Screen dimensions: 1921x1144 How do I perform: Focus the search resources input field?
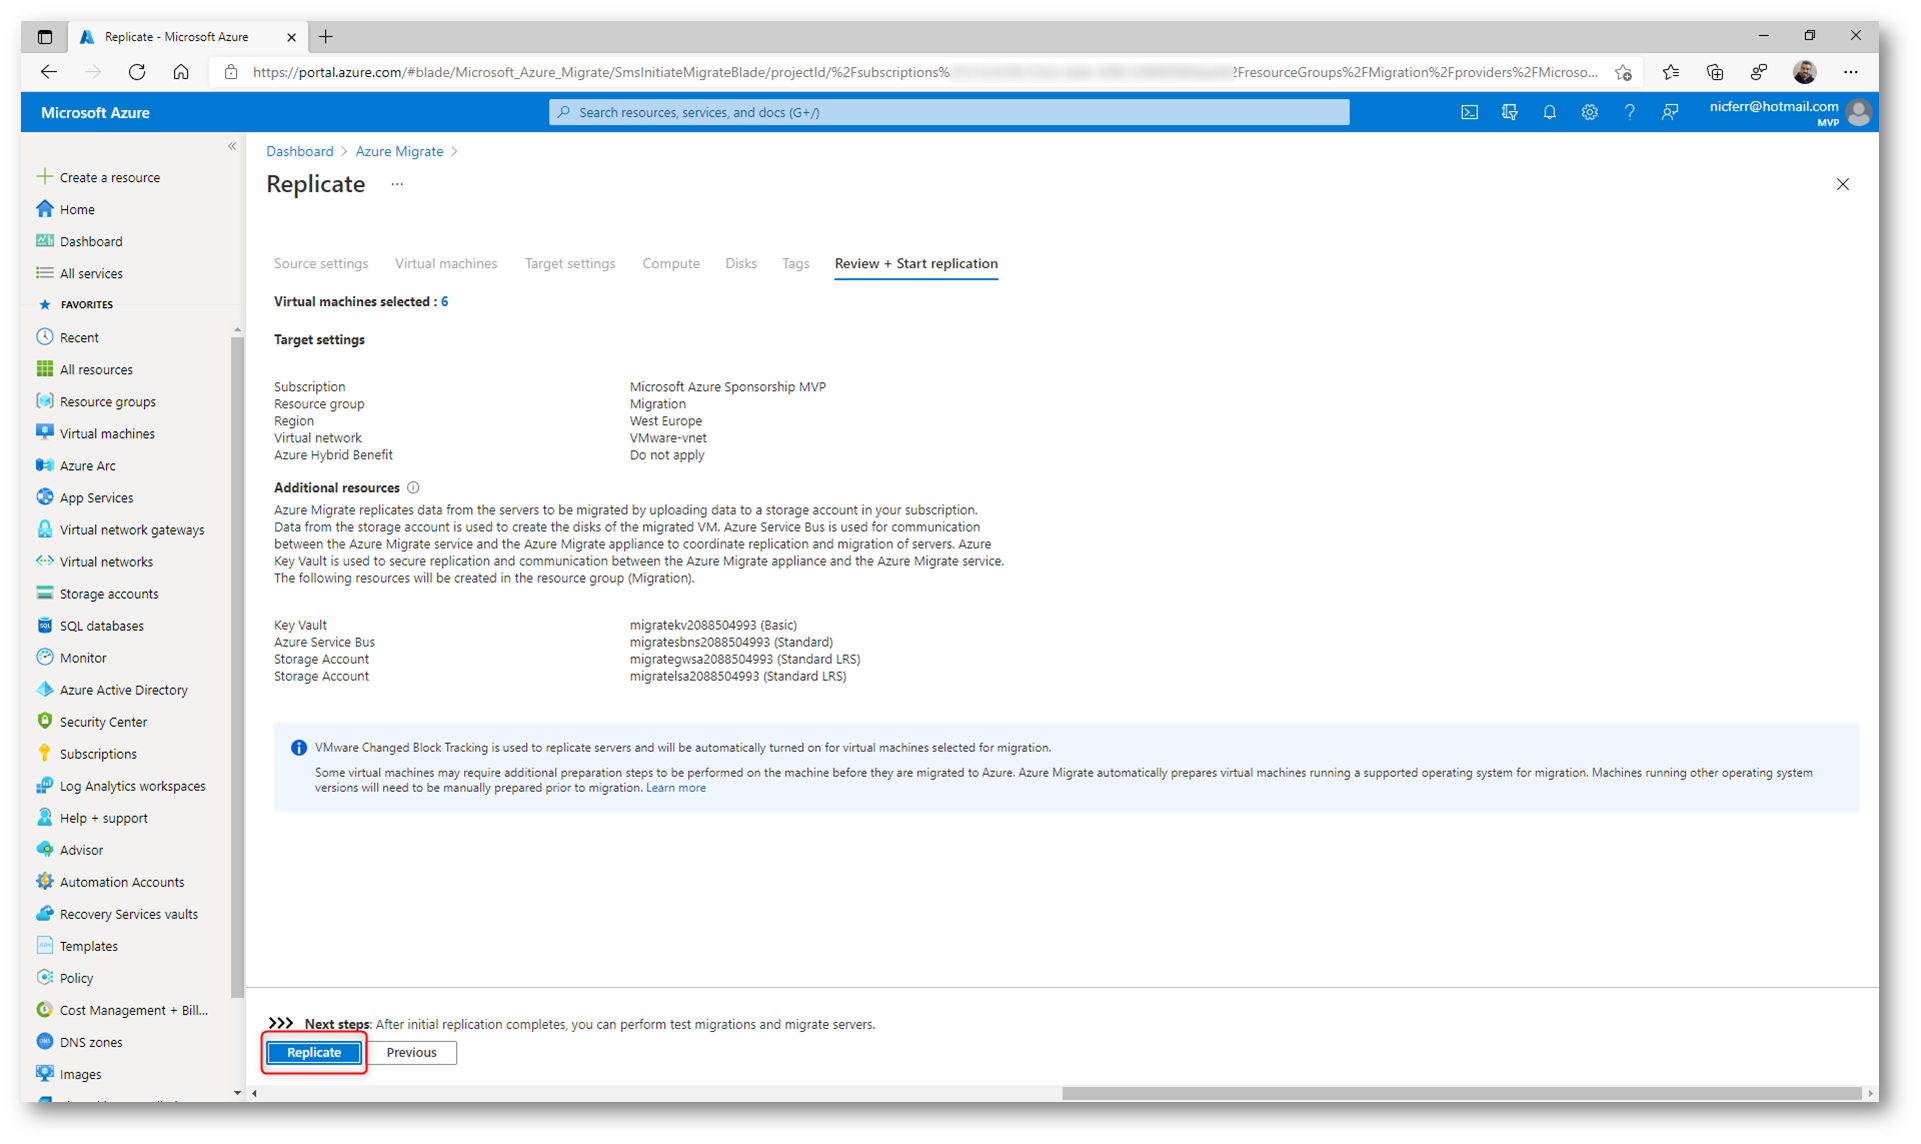point(950,113)
